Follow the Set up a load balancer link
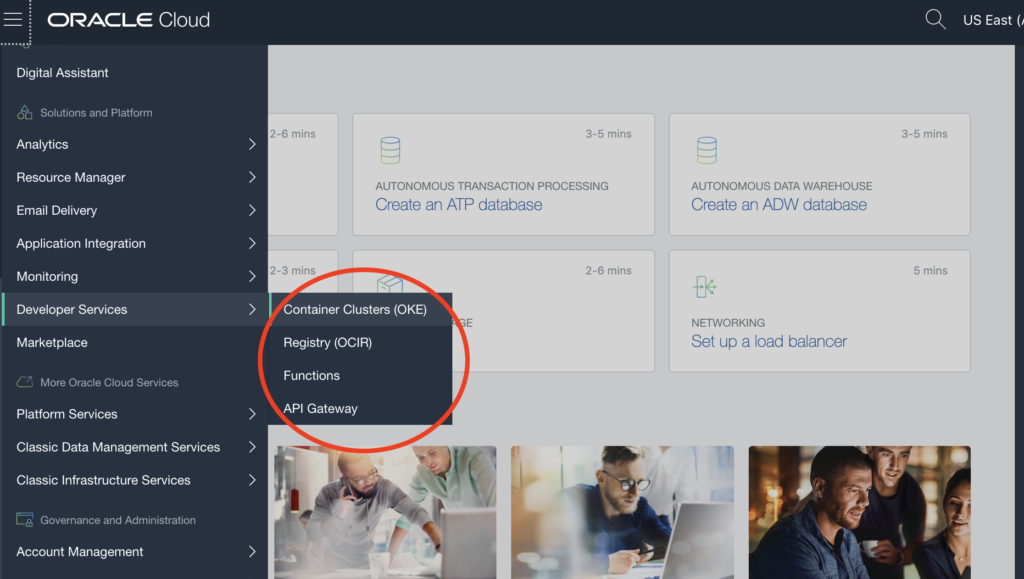1024x579 pixels. point(769,342)
